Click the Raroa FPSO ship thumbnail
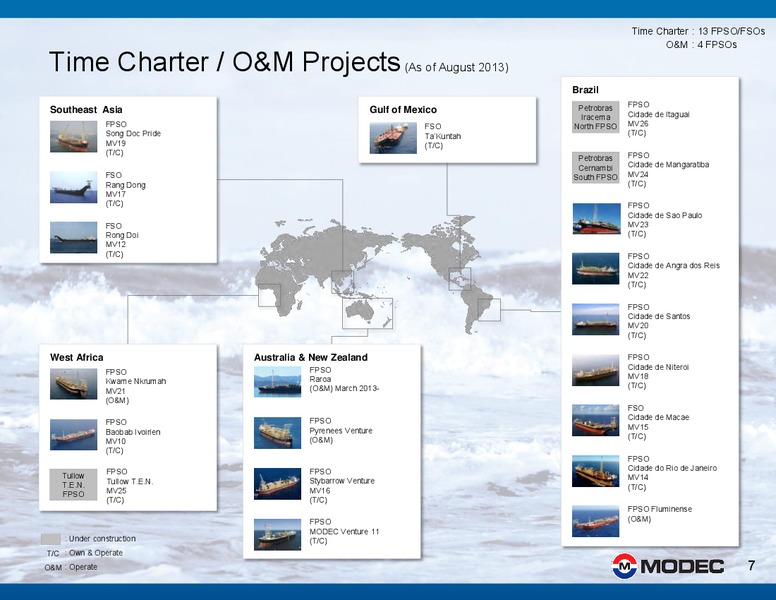 [277, 382]
